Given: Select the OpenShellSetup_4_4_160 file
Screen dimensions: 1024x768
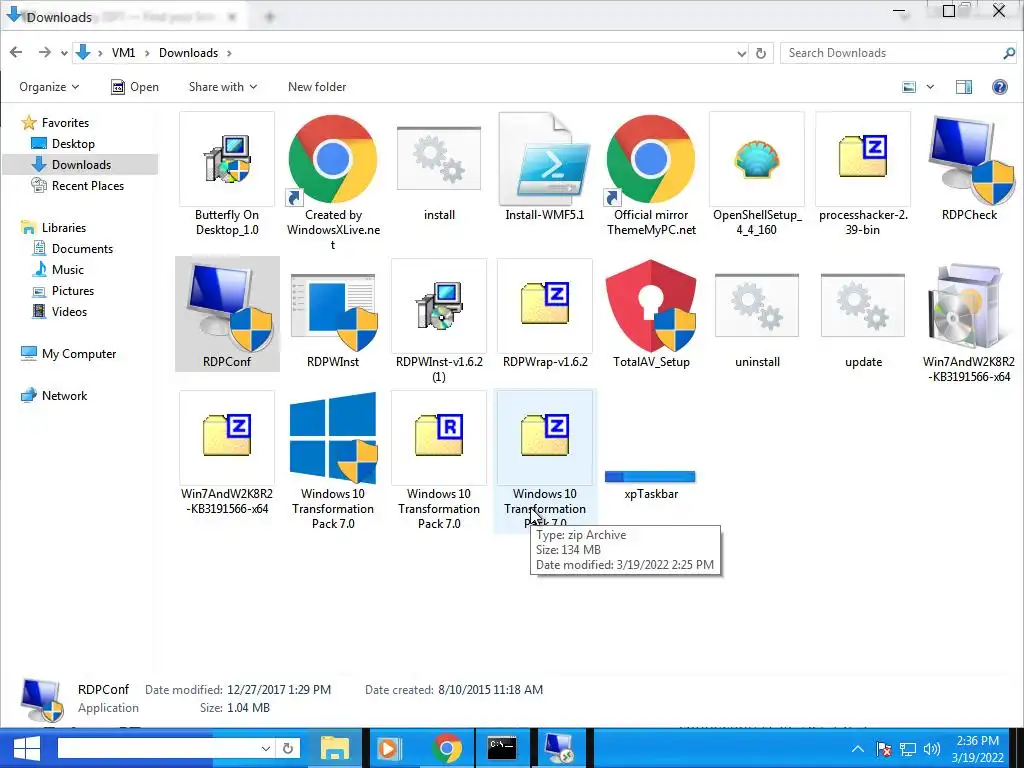Looking at the screenshot, I should point(757,159).
